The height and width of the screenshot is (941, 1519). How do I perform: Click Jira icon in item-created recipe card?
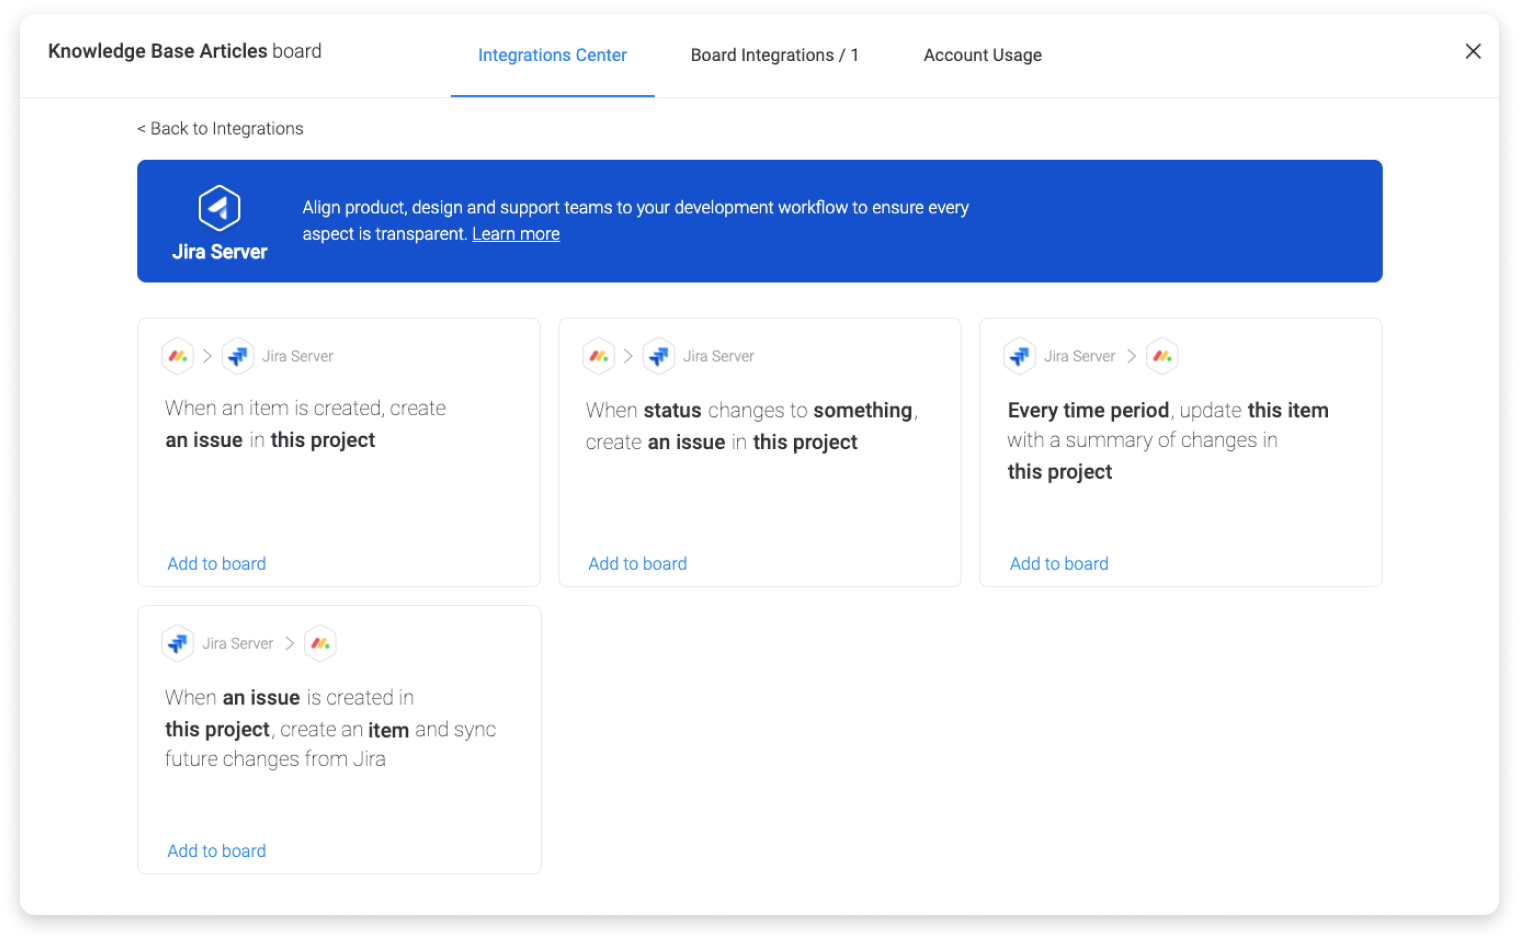point(238,356)
